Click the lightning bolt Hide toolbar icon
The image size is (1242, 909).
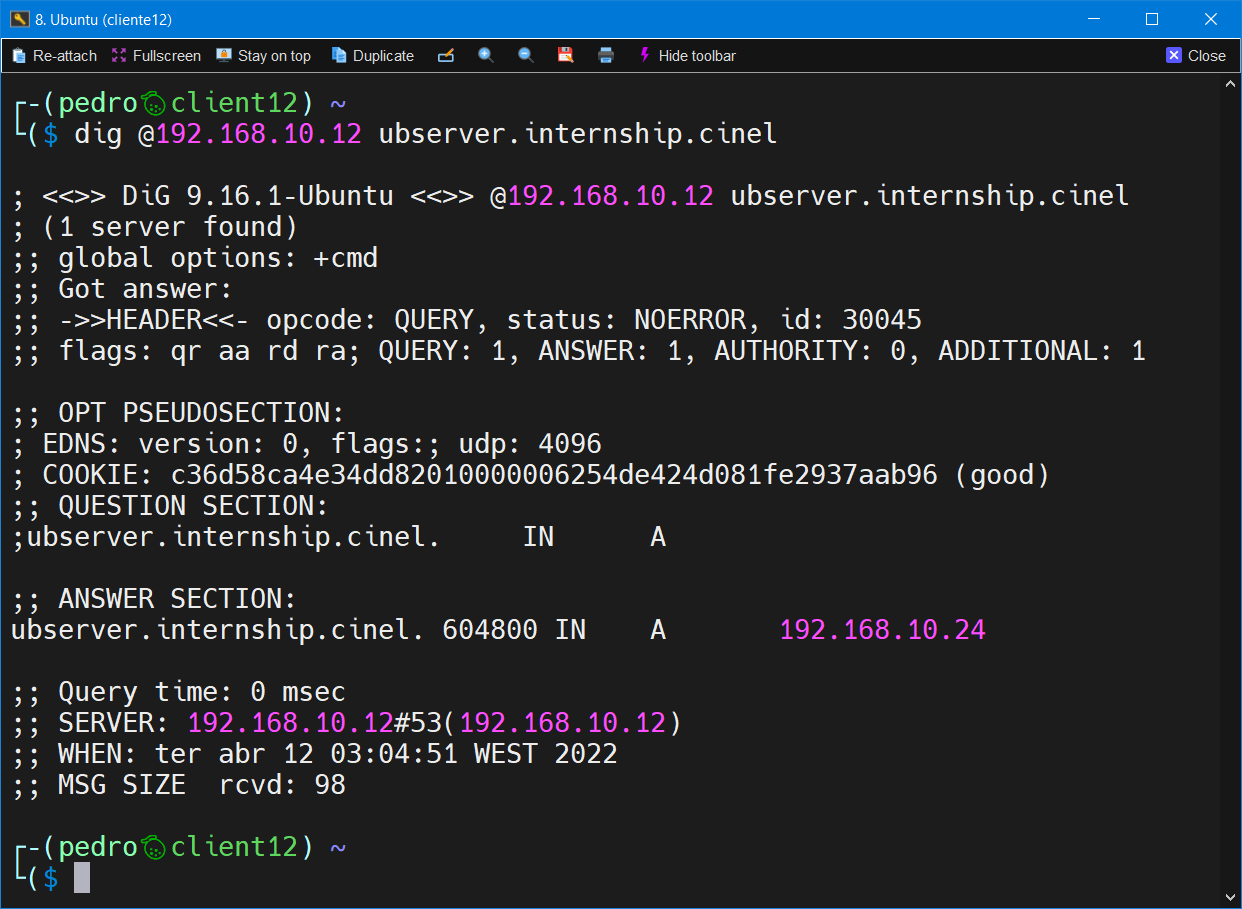(645, 56)
